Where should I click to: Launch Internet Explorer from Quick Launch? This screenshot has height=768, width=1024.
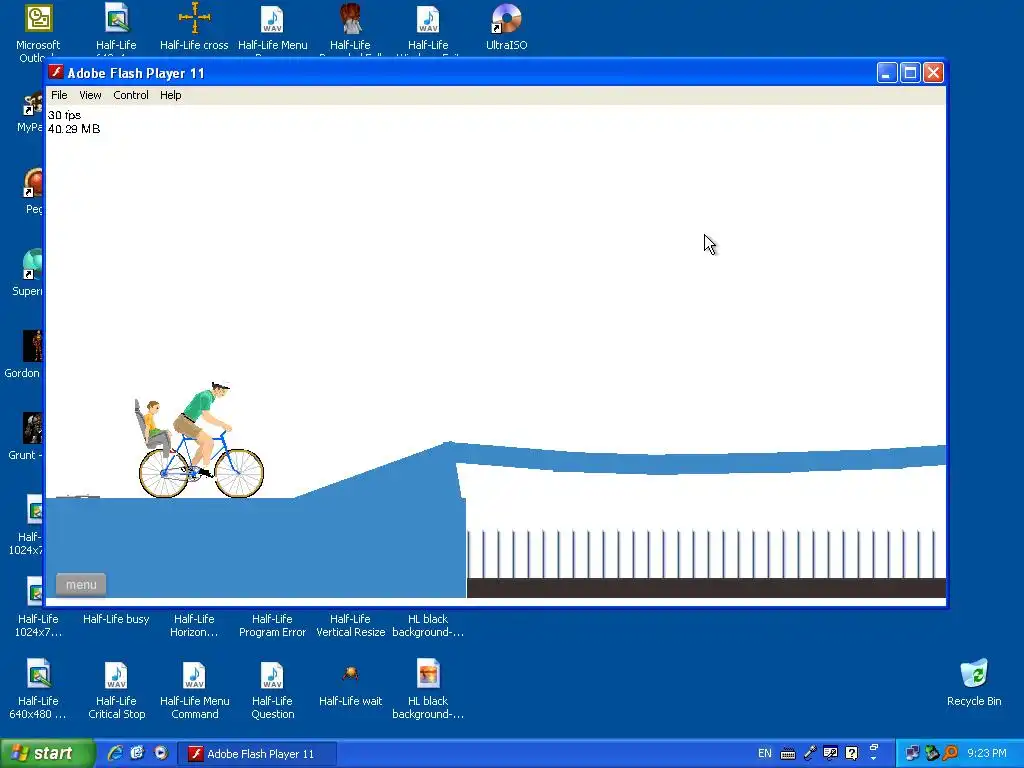tap(116, 753)
